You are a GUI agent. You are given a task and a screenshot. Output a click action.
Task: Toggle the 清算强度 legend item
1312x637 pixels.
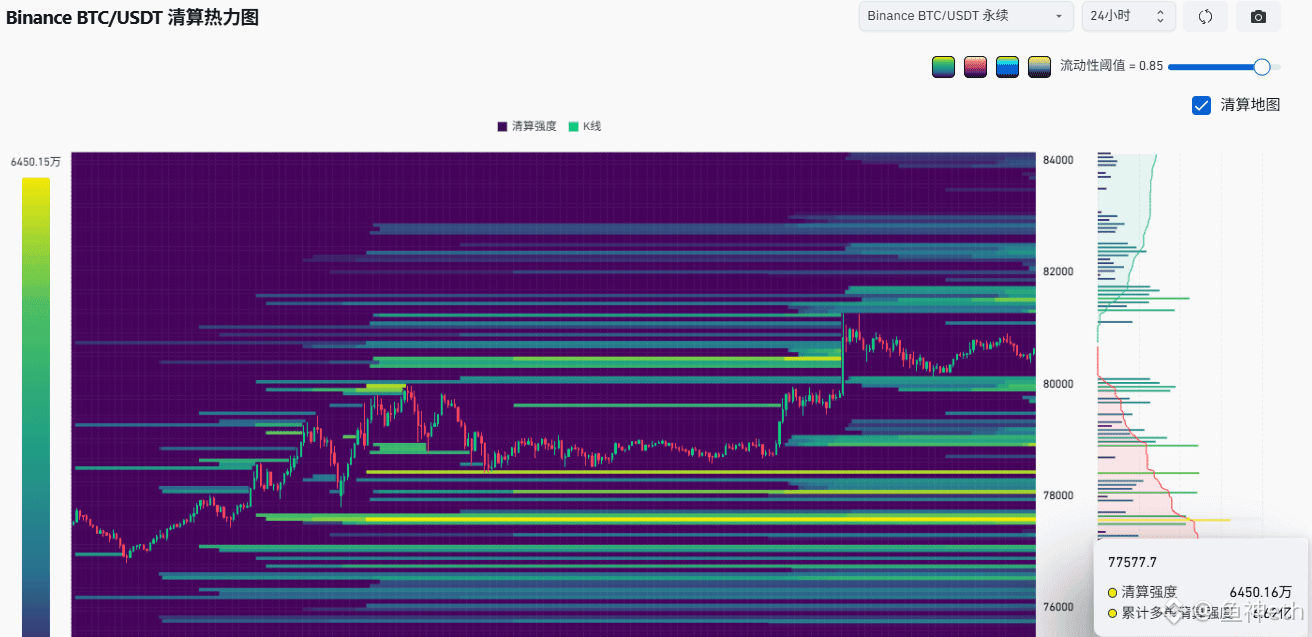527,126
